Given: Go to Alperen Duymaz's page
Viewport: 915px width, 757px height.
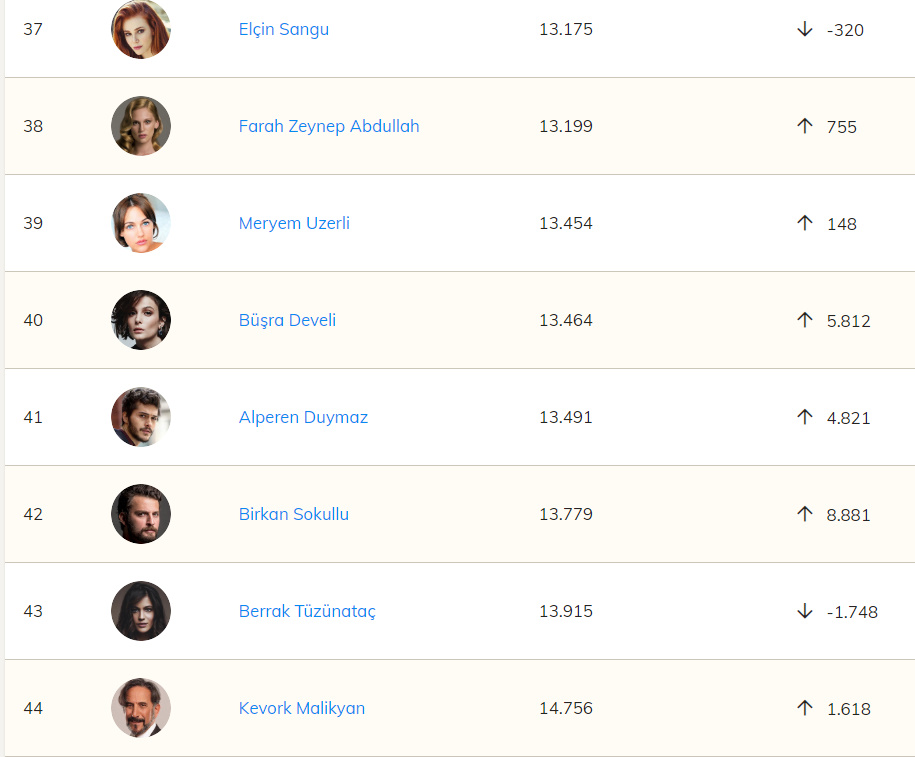Looking at the screenshot, I should [303, 417].
